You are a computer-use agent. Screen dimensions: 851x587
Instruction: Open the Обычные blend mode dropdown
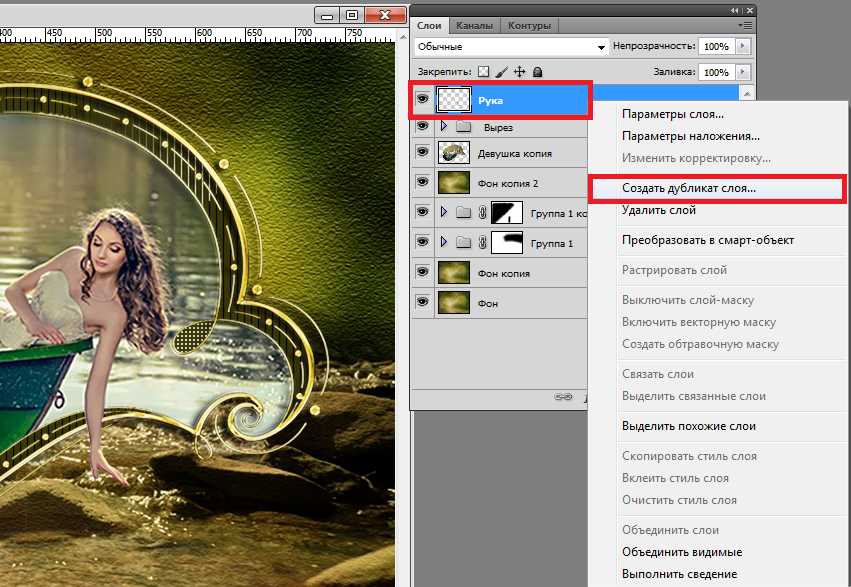click(x=511, y=47)
